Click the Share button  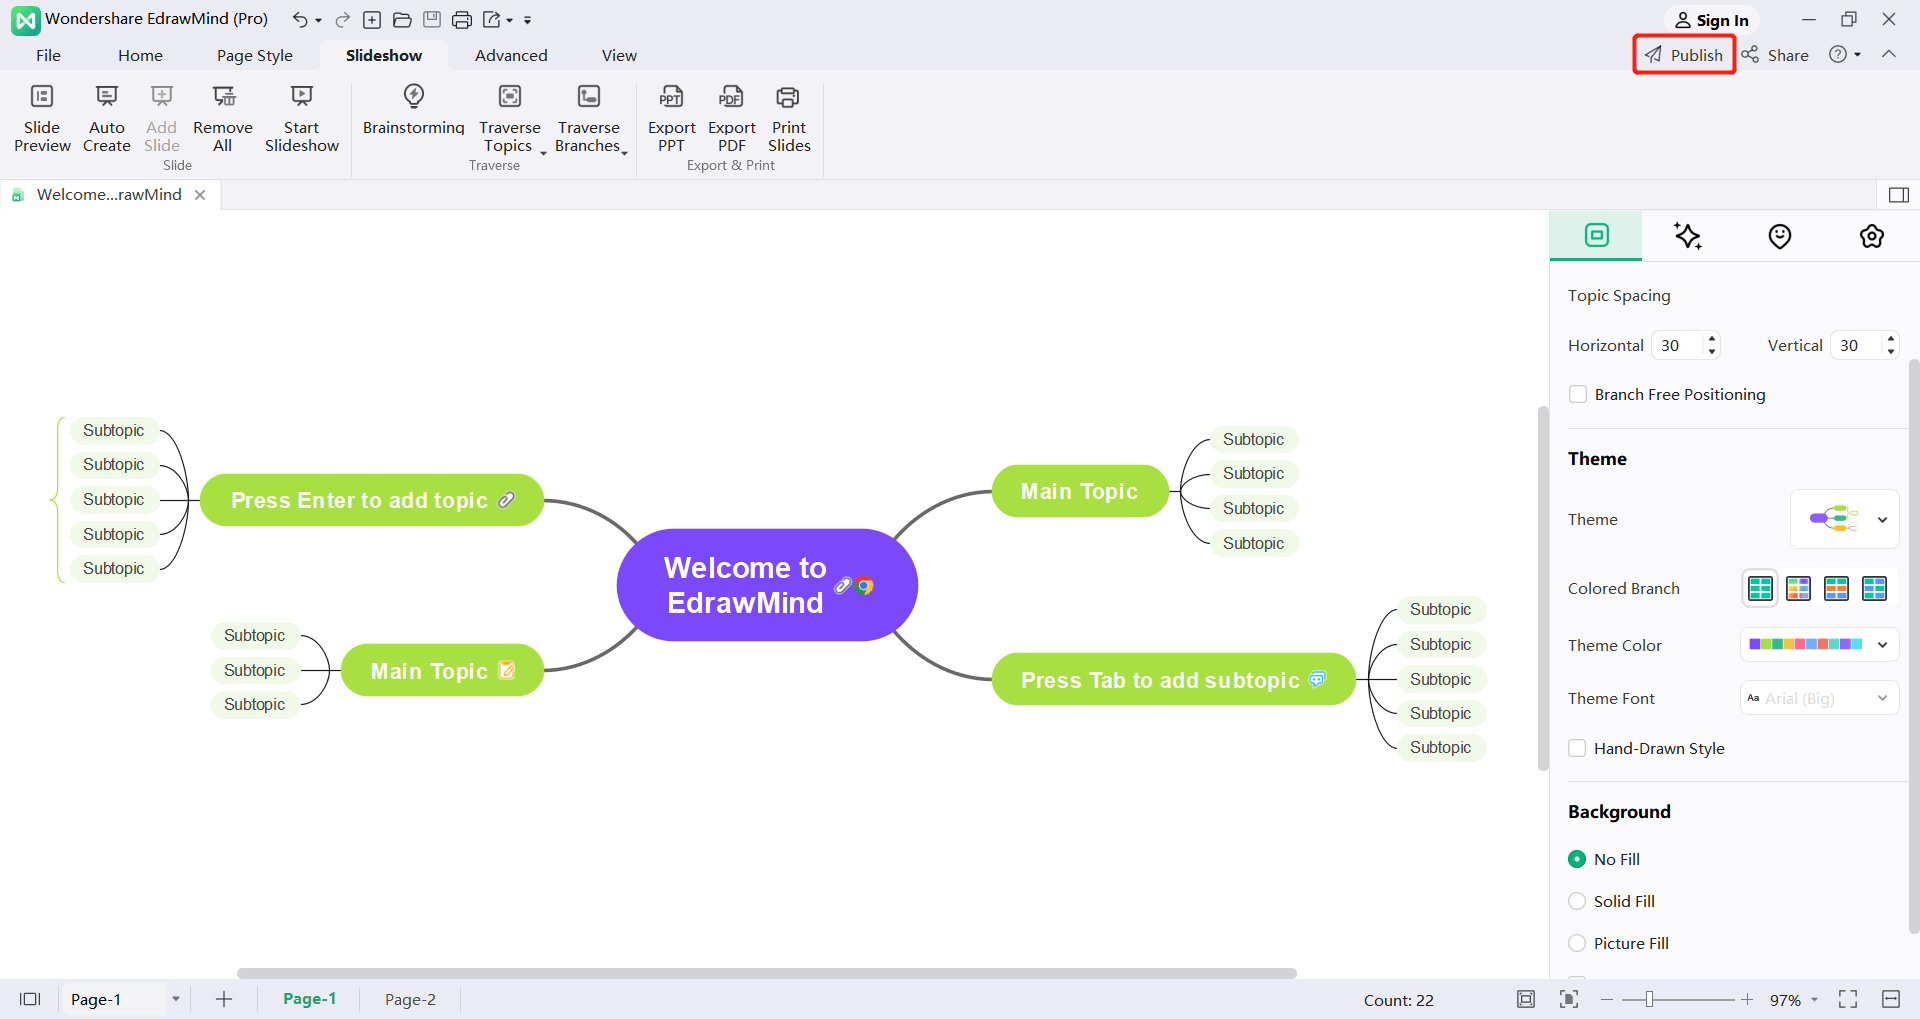click(1775, 55)
